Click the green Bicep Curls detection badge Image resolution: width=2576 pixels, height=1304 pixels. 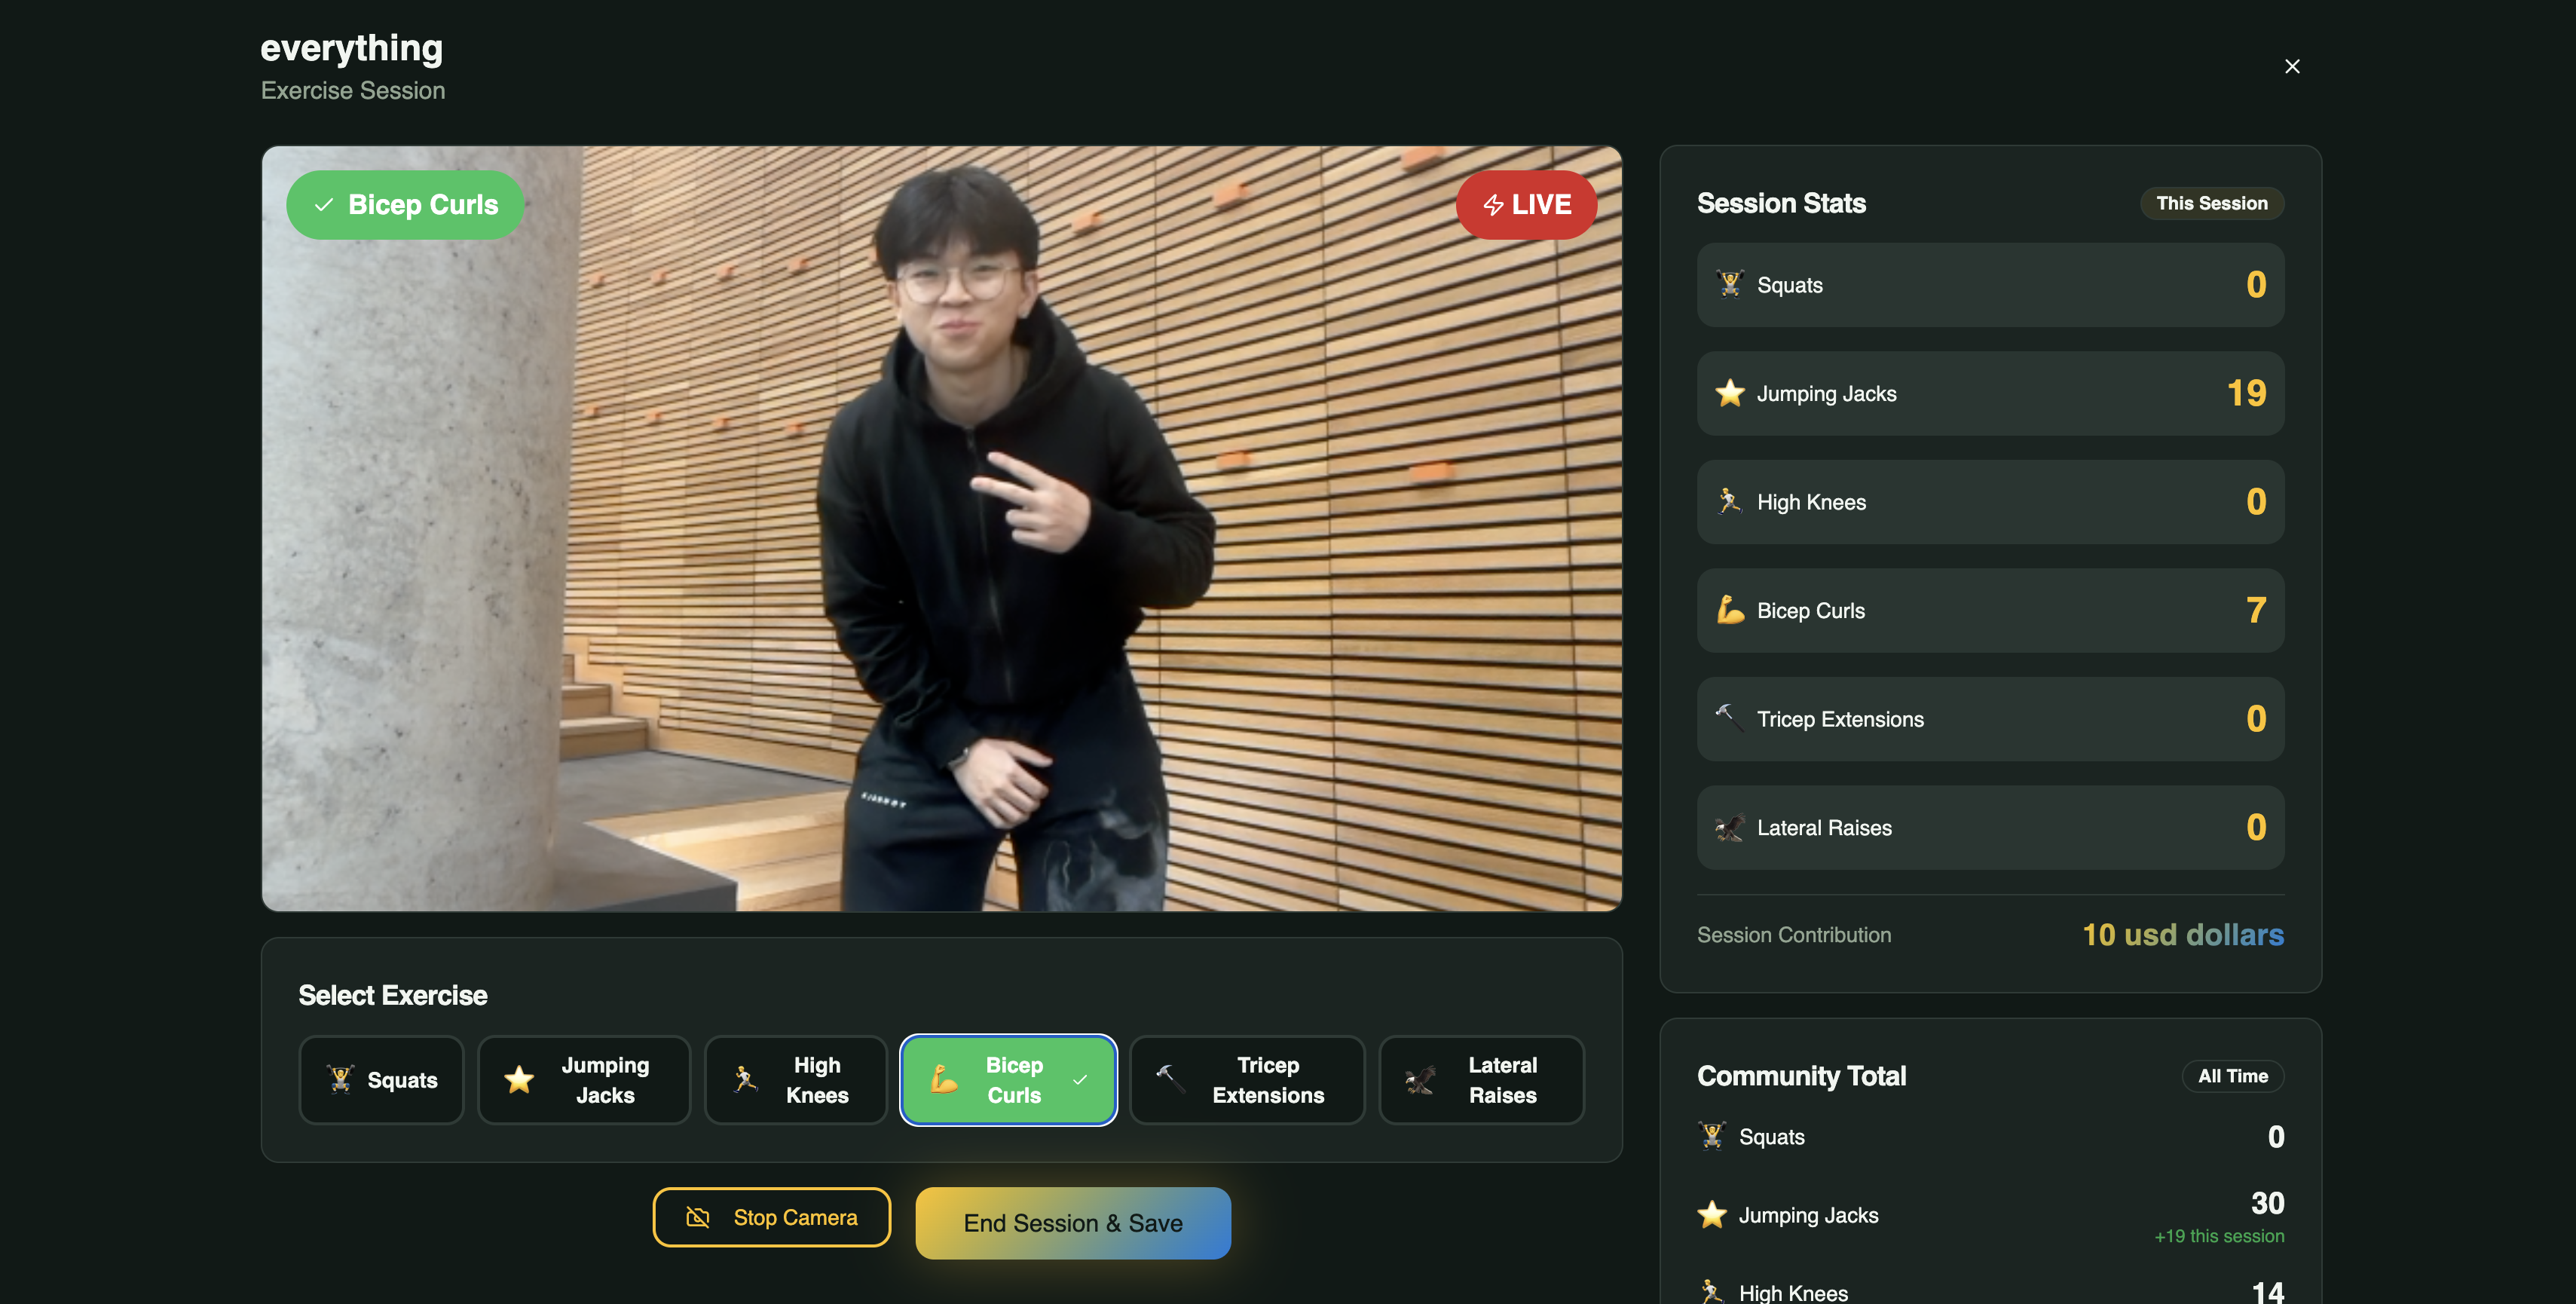tap(405, 204)
